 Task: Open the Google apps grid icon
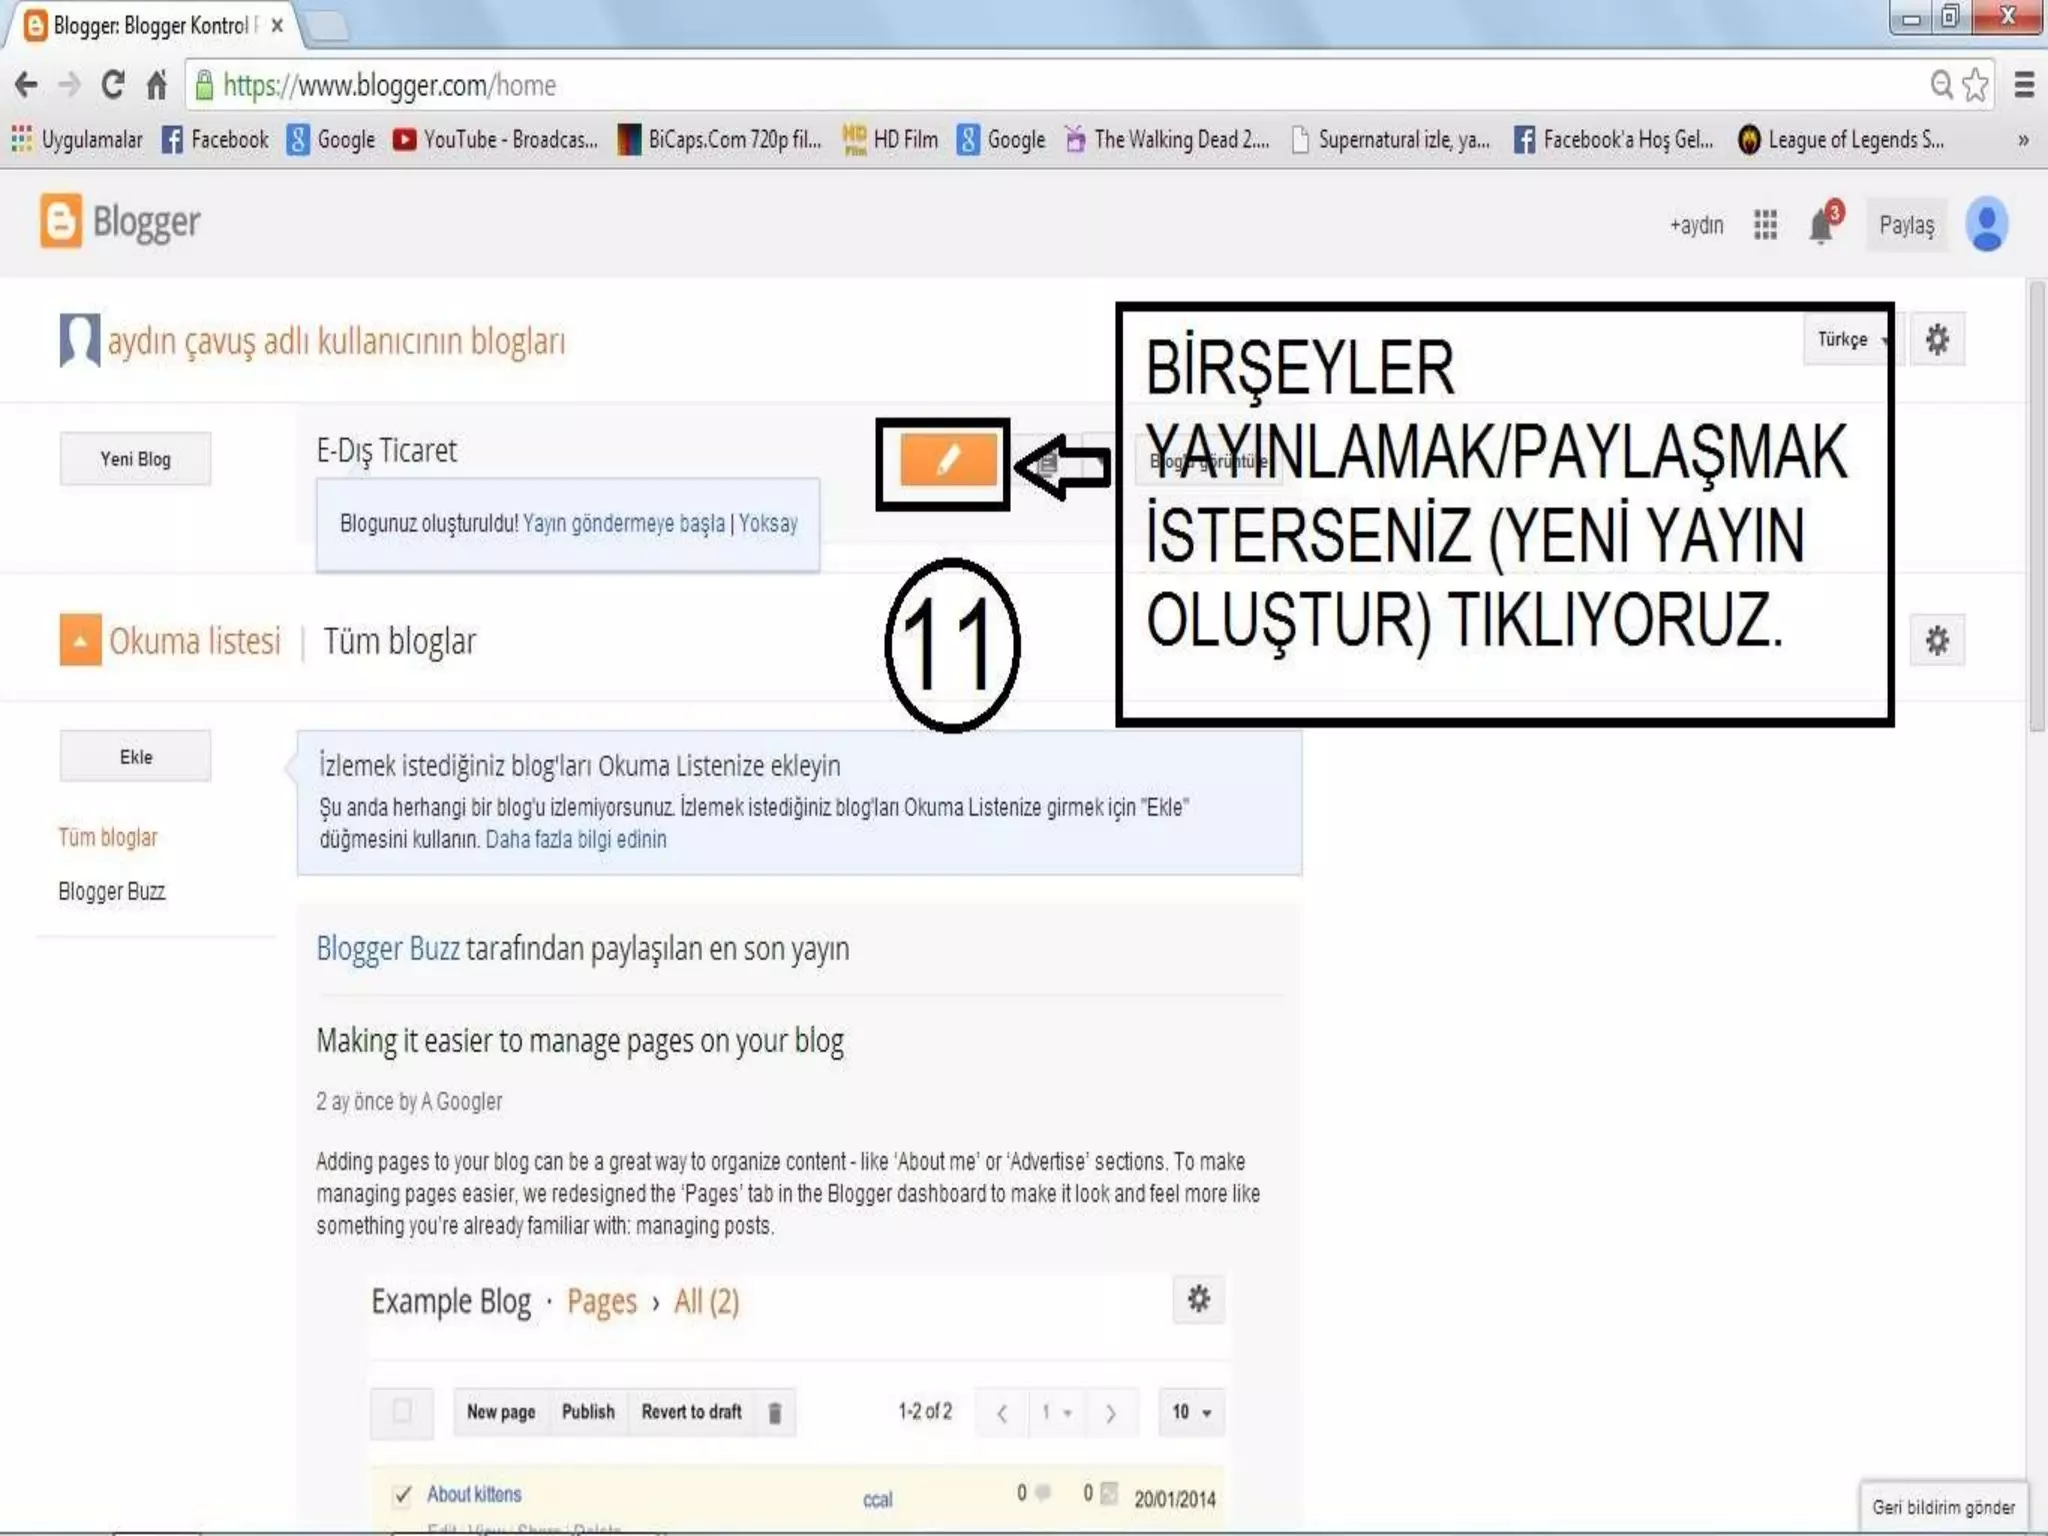tap(1765, 225)
